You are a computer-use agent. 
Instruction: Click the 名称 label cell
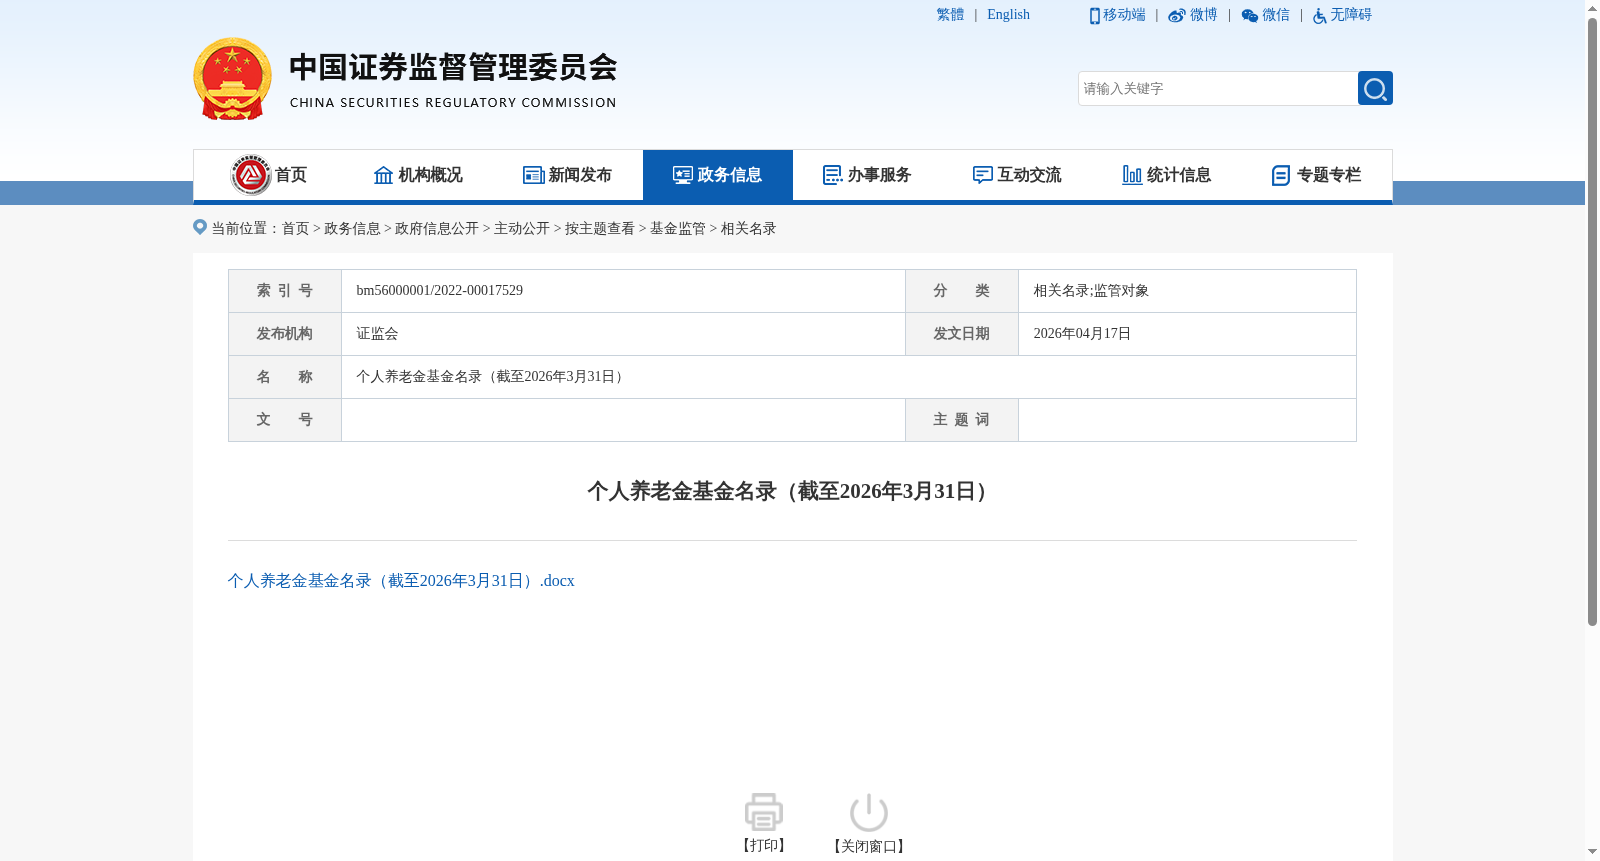tap(285, 377)
